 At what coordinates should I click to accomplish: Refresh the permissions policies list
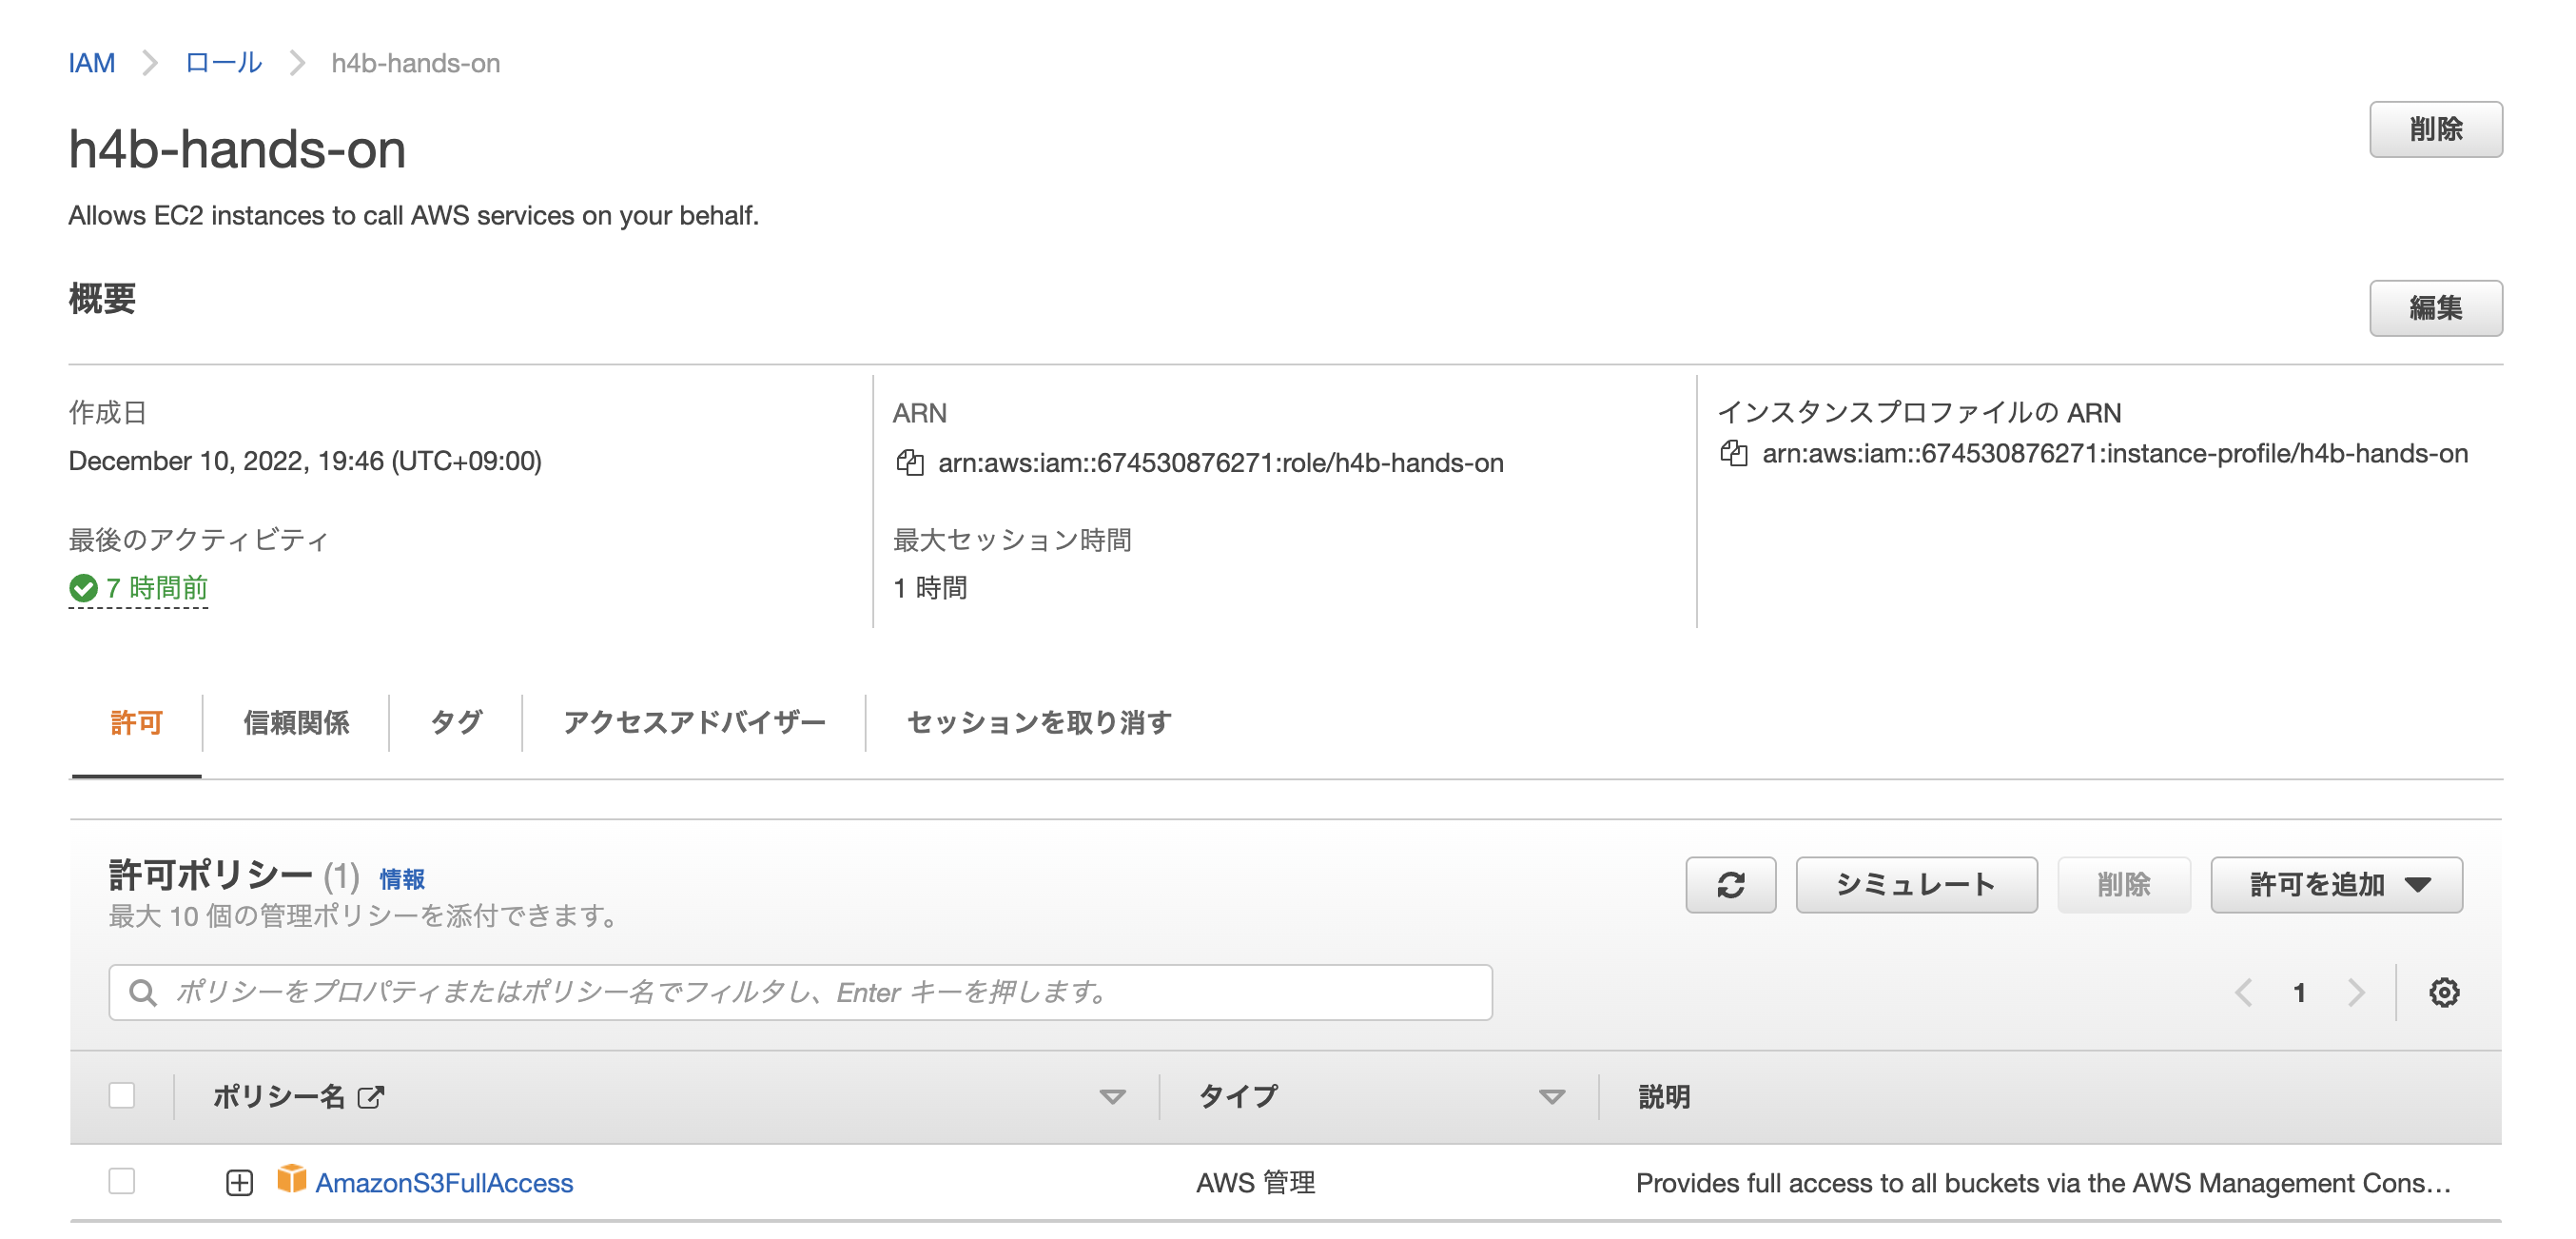click(1730, 884)
